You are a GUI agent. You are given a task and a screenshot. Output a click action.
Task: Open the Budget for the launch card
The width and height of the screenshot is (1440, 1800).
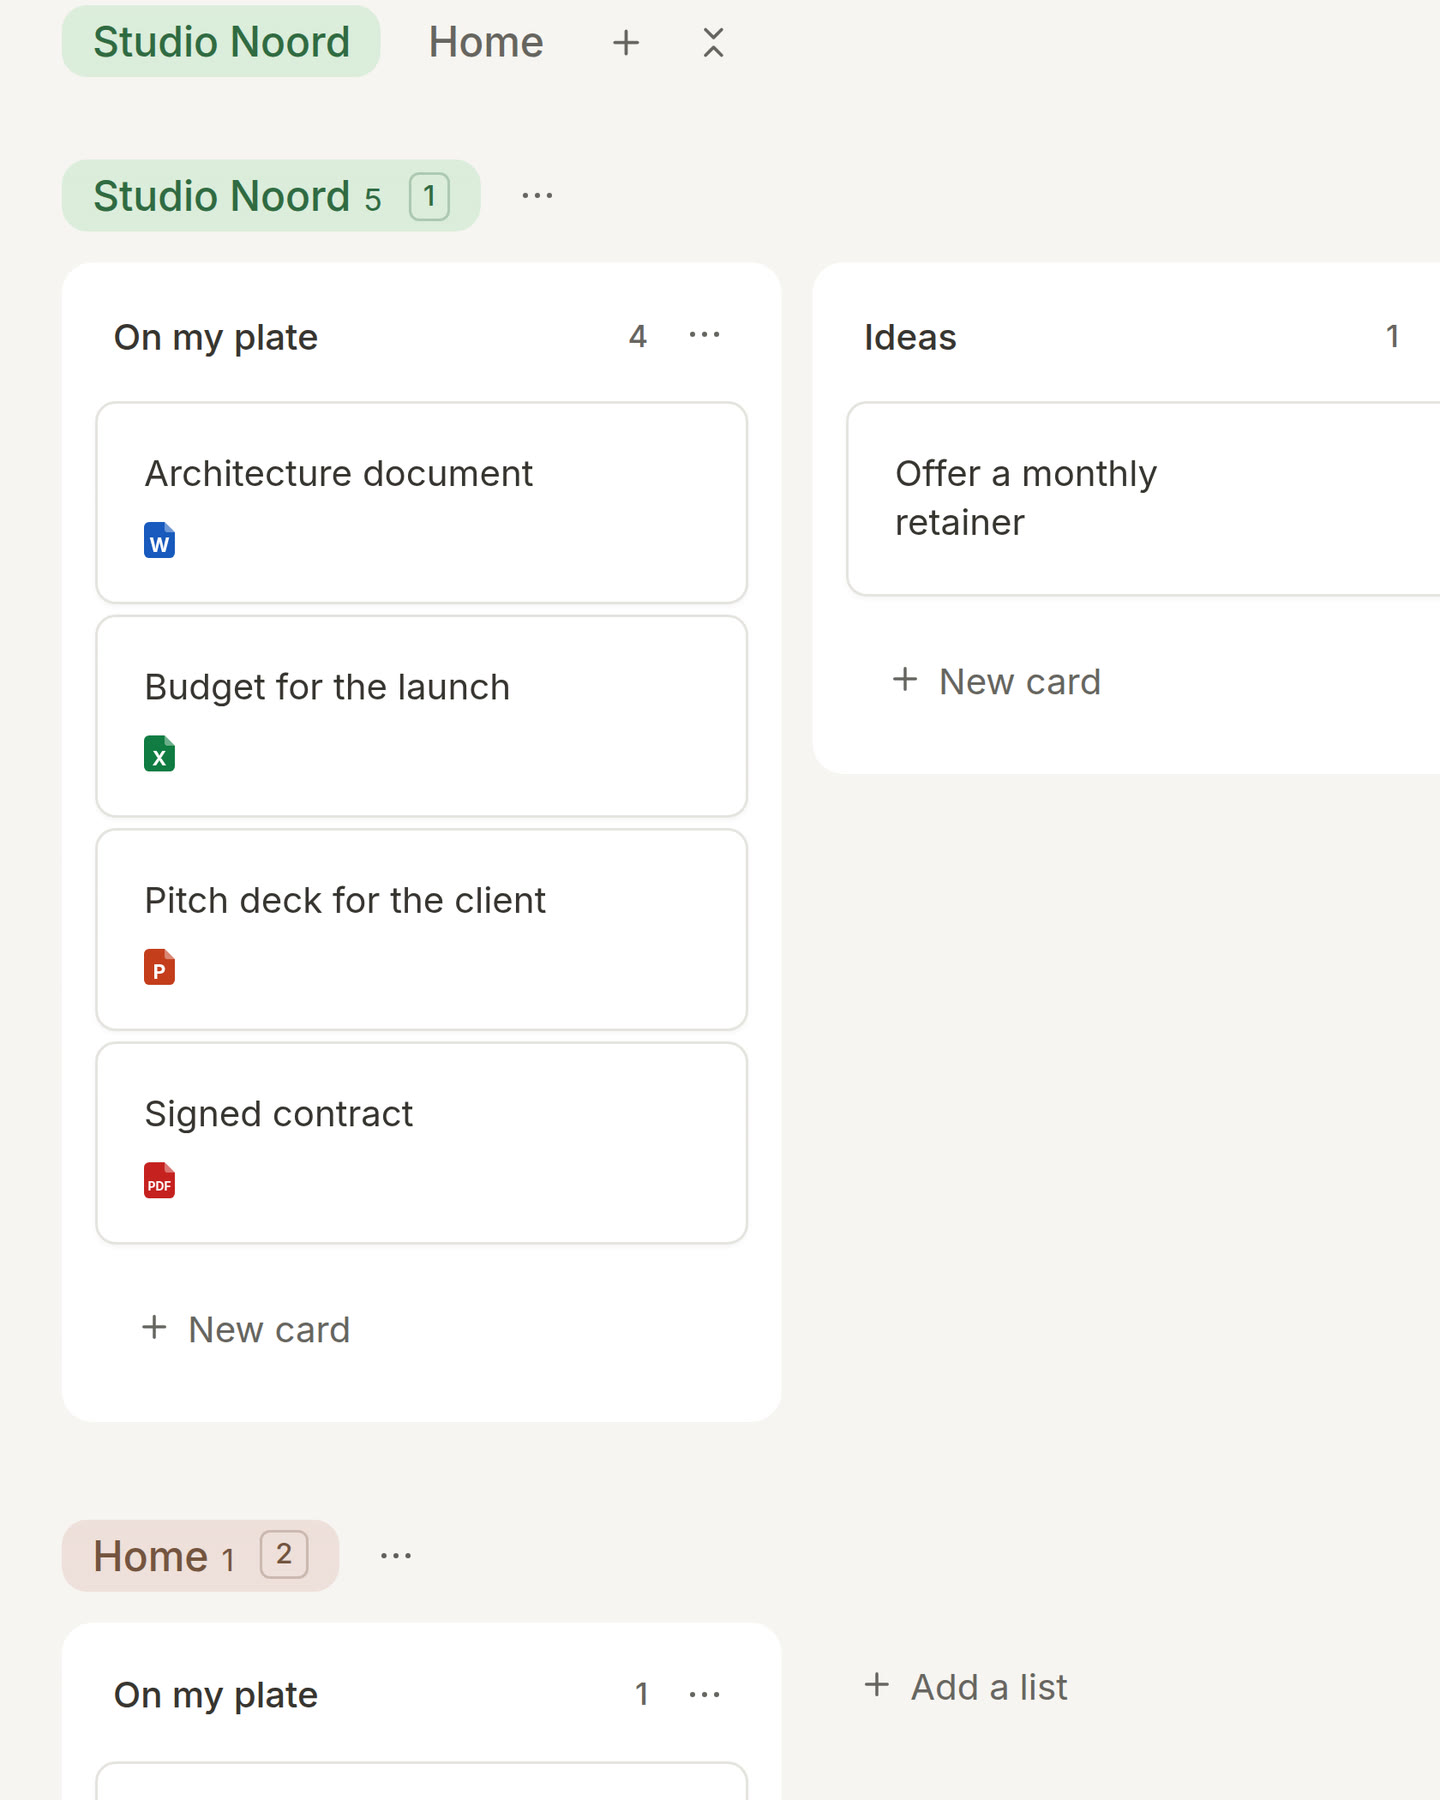click(x=421, y=716)
